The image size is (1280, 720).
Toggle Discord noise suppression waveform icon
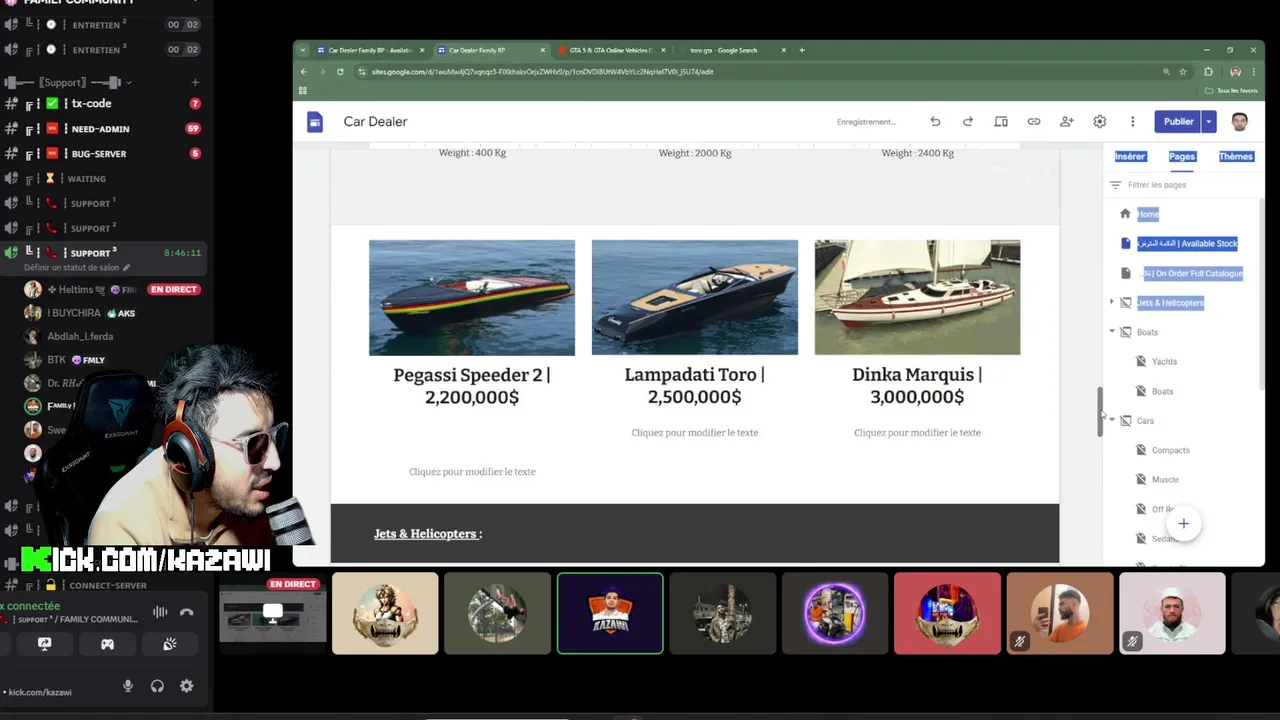click(160, 612)
